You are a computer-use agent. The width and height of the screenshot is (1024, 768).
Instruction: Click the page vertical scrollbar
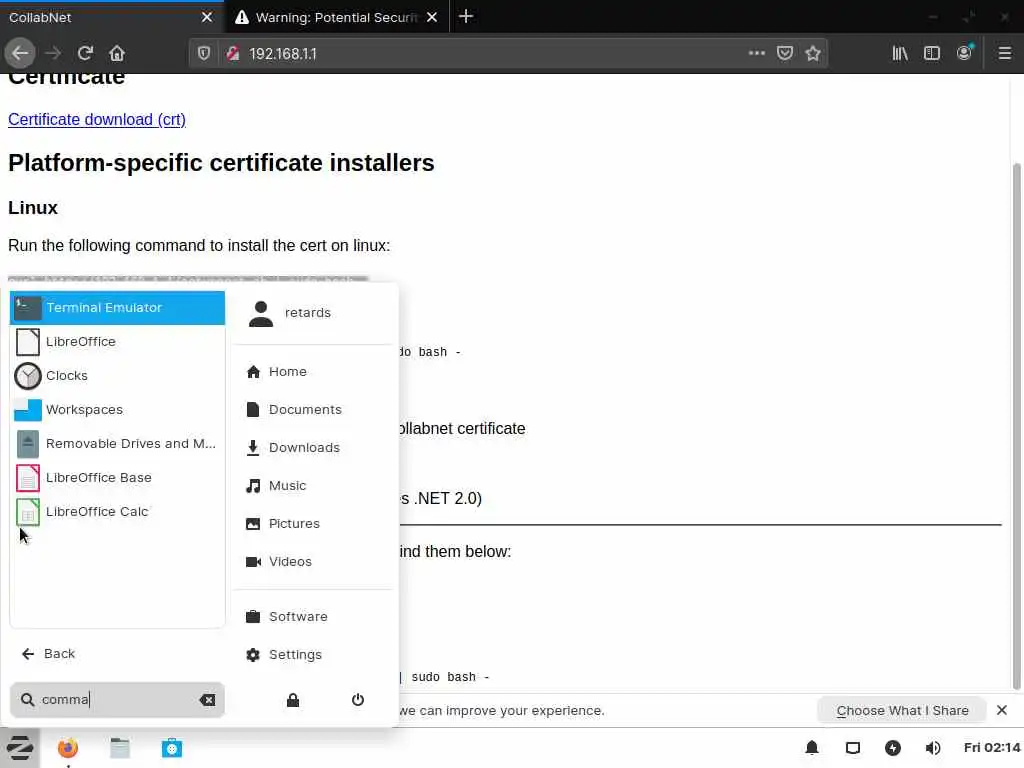(x=1016, y=426)
